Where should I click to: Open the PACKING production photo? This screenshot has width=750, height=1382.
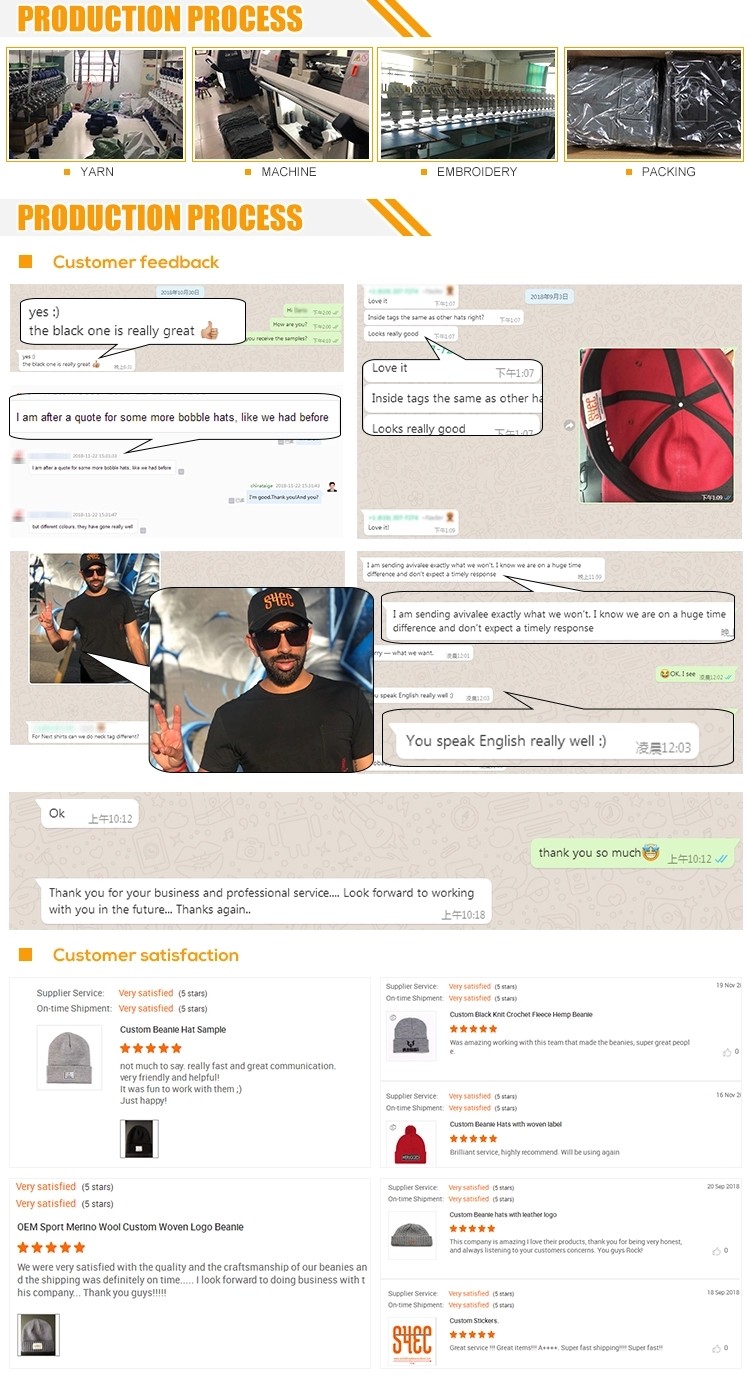(x=654, y=104)
